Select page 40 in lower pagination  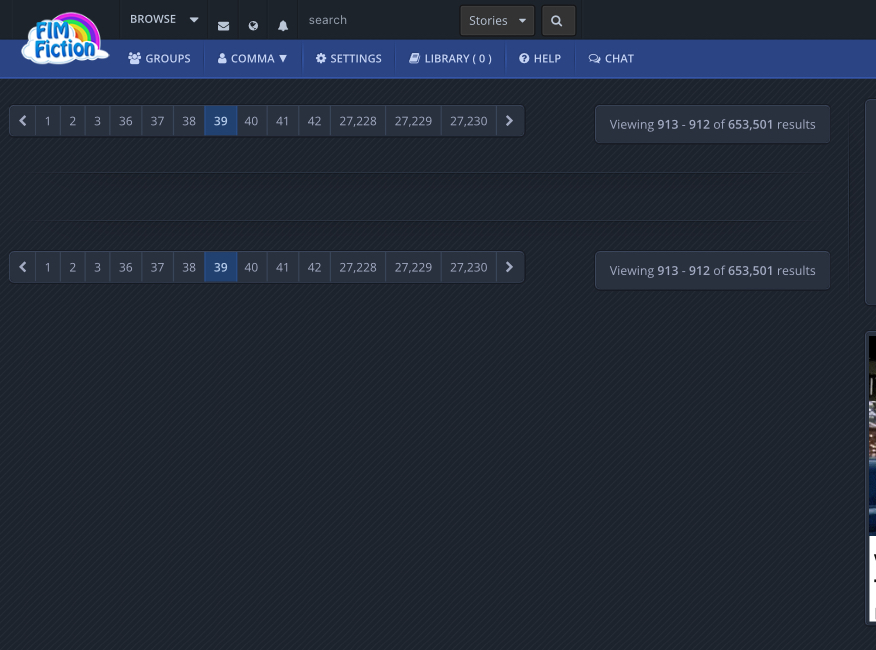251,267
